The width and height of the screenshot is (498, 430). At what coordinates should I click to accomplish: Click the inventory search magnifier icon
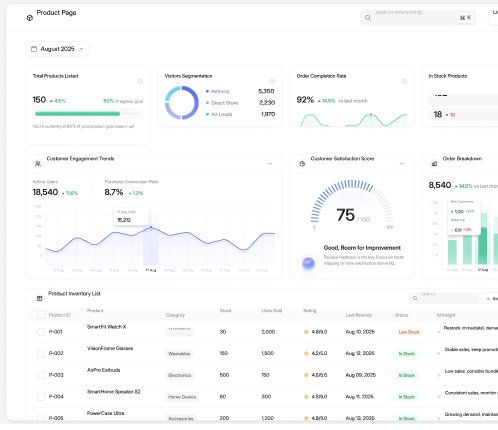(x=415, y=298)
